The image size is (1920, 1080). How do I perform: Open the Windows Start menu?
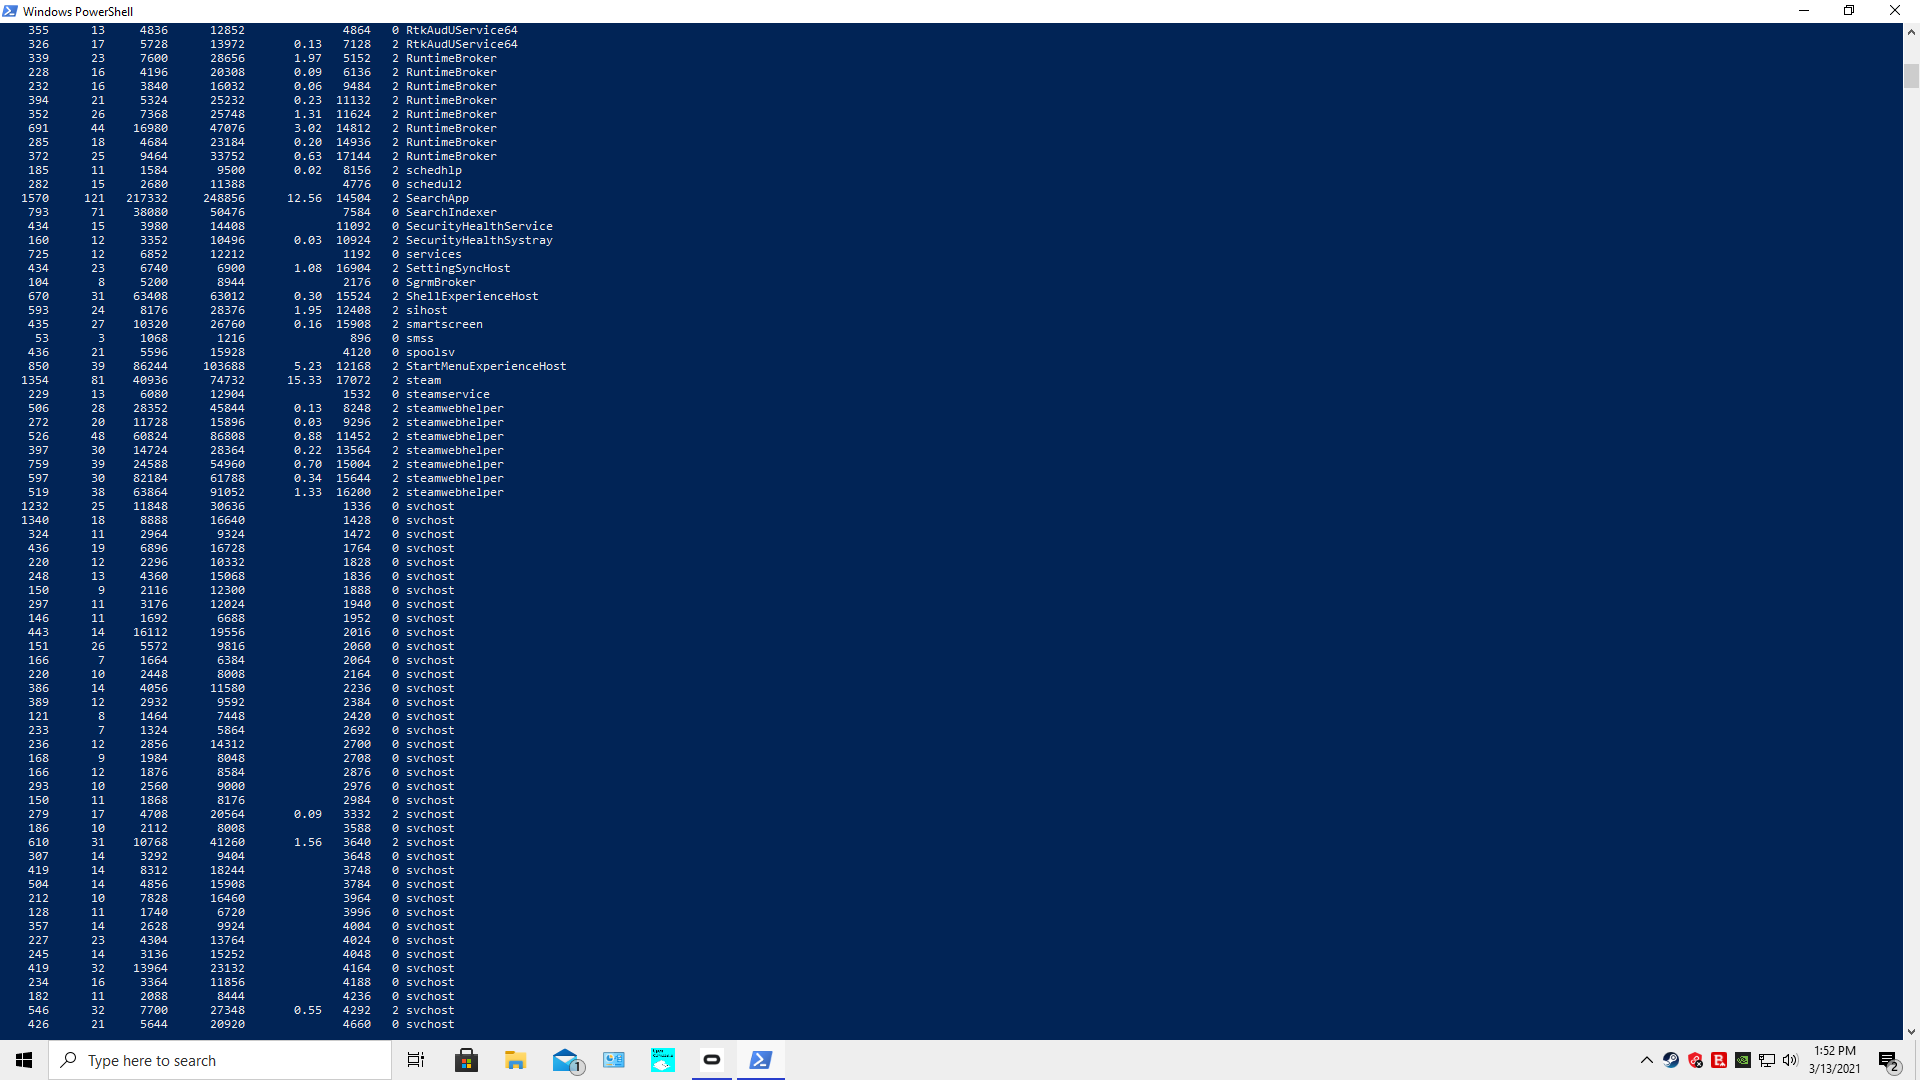pyautogui.click(x=24, y=1060)
